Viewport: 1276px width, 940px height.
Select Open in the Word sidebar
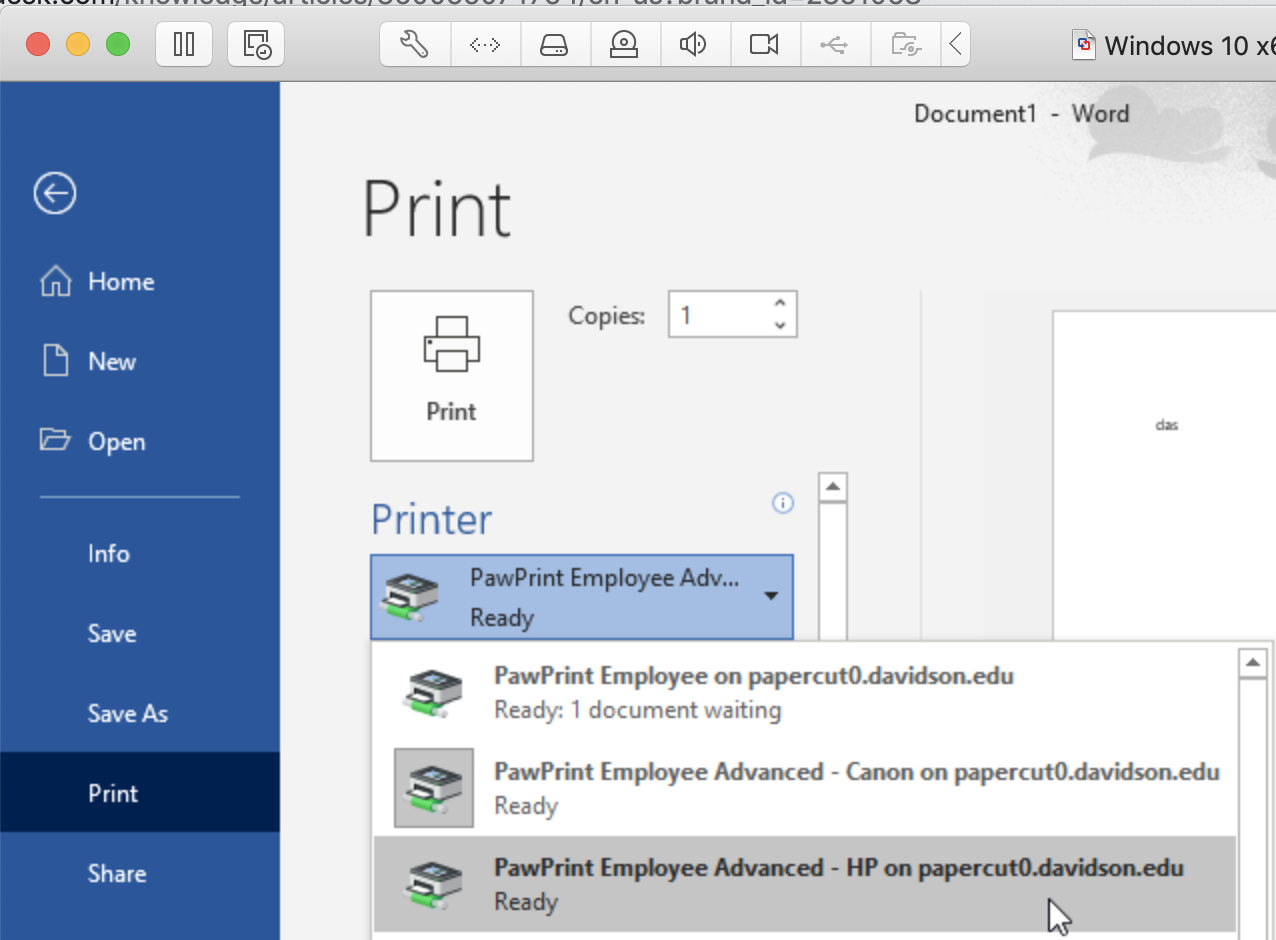[140, 441]
